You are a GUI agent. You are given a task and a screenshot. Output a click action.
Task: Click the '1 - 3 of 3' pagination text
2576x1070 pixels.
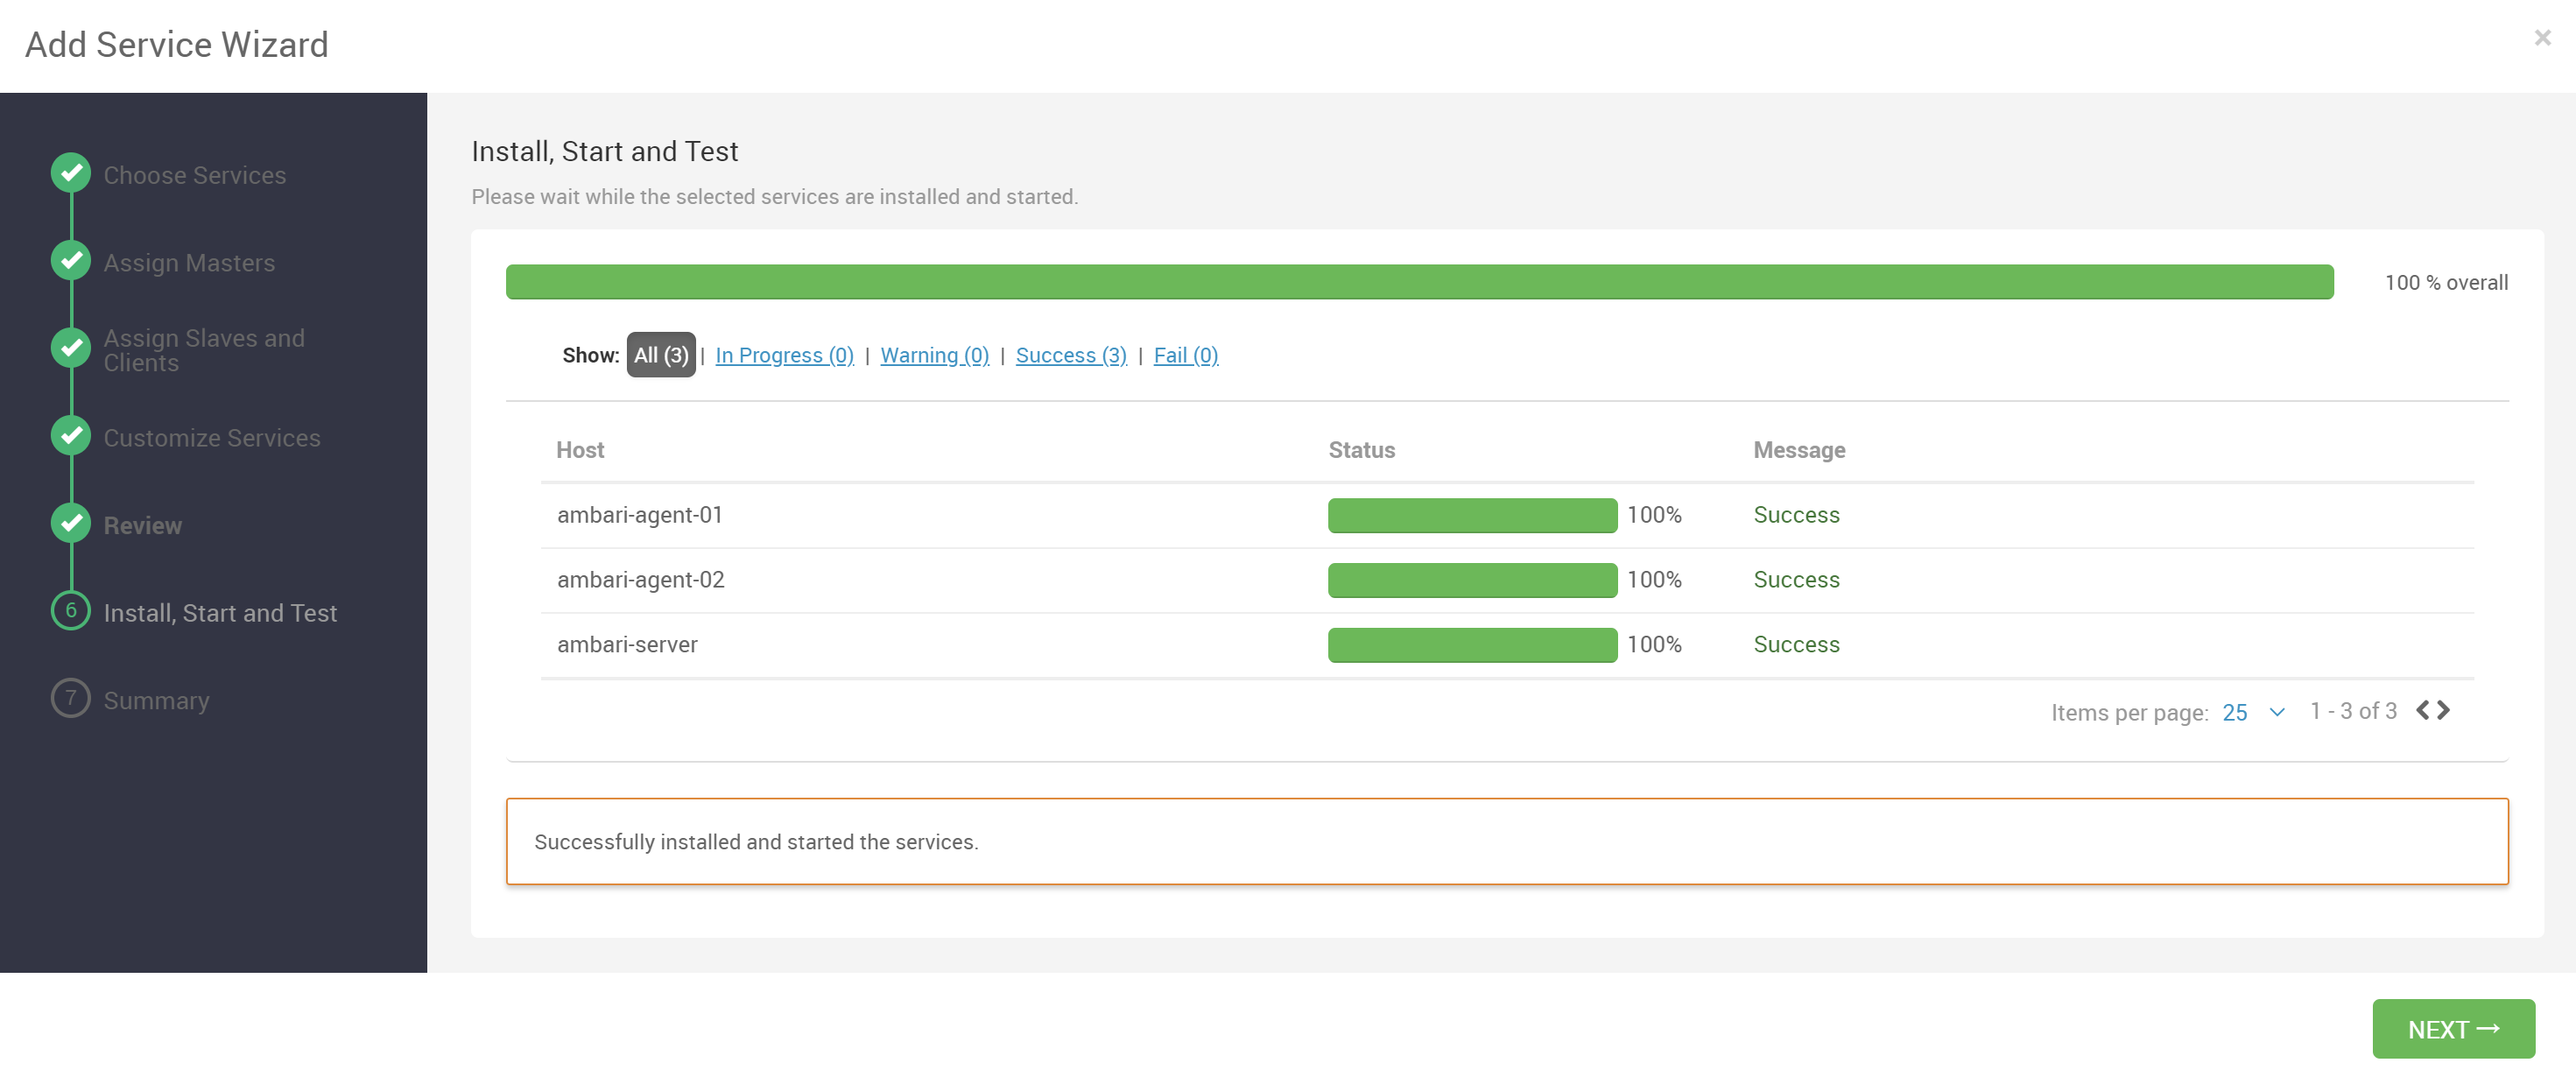(x=2353, y=711)
